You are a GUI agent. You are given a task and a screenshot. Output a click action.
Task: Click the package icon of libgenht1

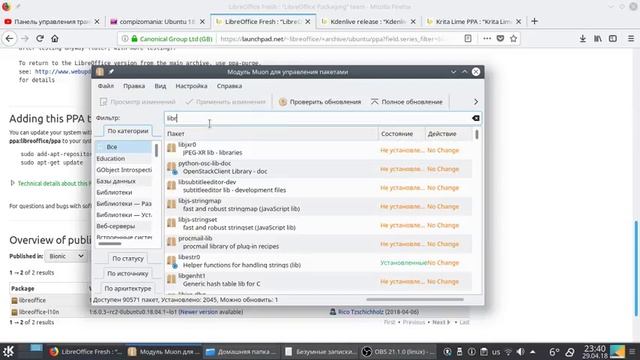tap(171, 280)
